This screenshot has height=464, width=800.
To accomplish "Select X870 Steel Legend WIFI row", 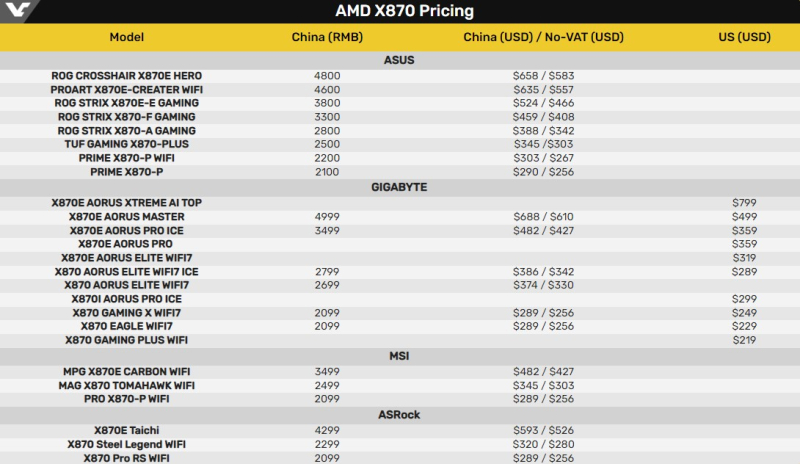I will (126, 444).
